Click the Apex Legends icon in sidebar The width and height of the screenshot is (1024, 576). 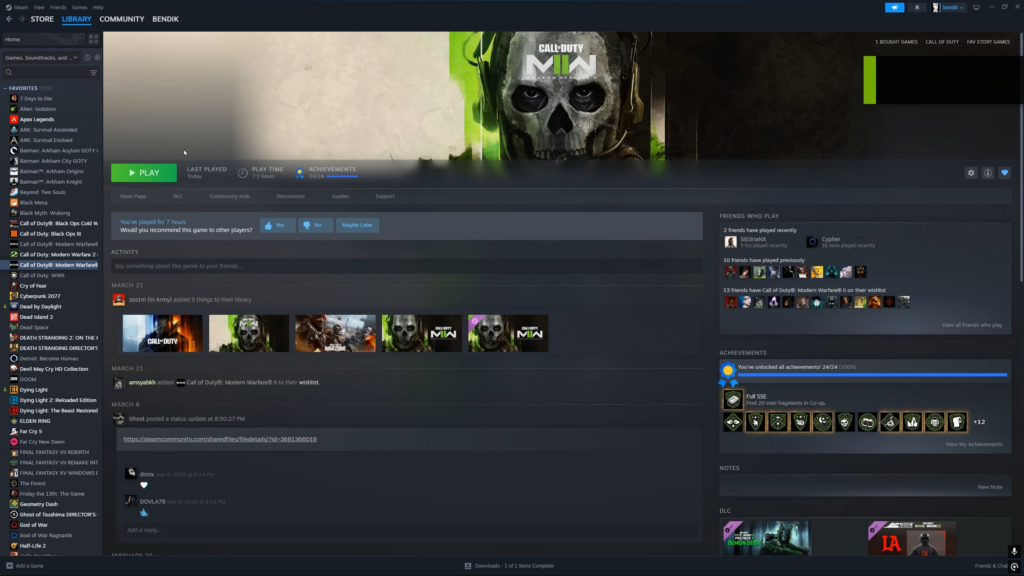[x=14, y=120]
